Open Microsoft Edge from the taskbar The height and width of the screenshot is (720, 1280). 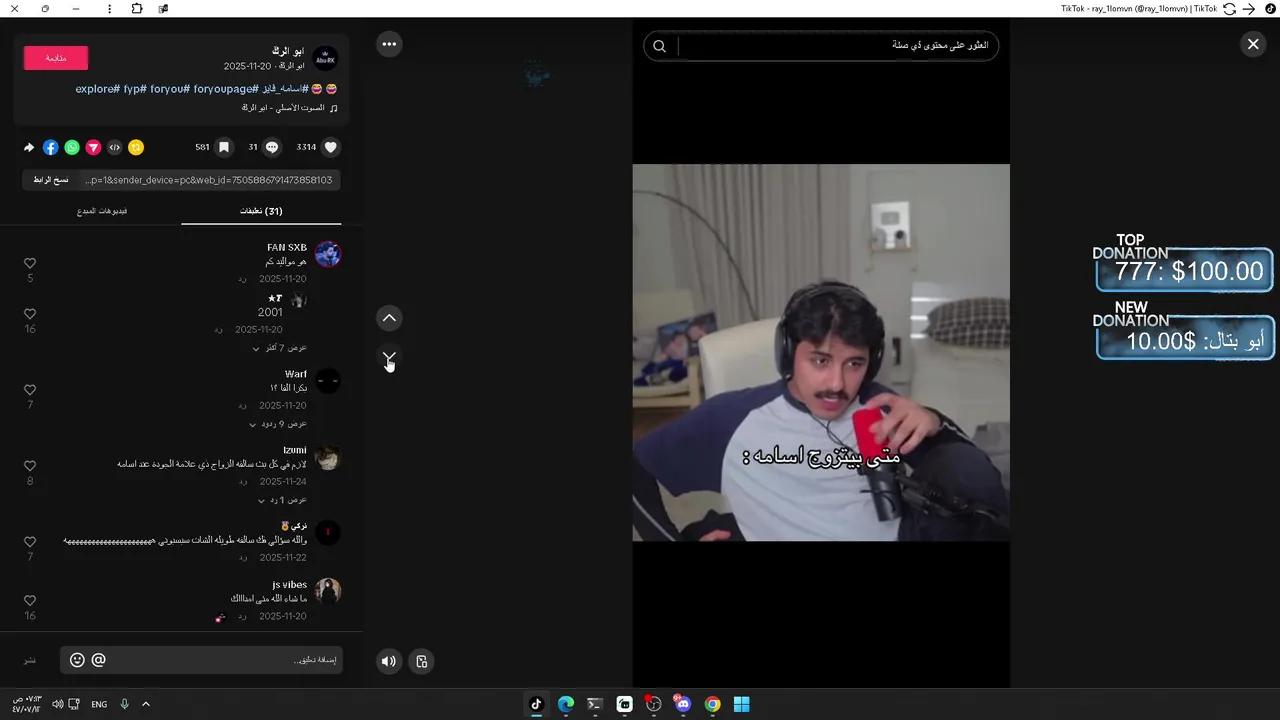pos(566,704)
